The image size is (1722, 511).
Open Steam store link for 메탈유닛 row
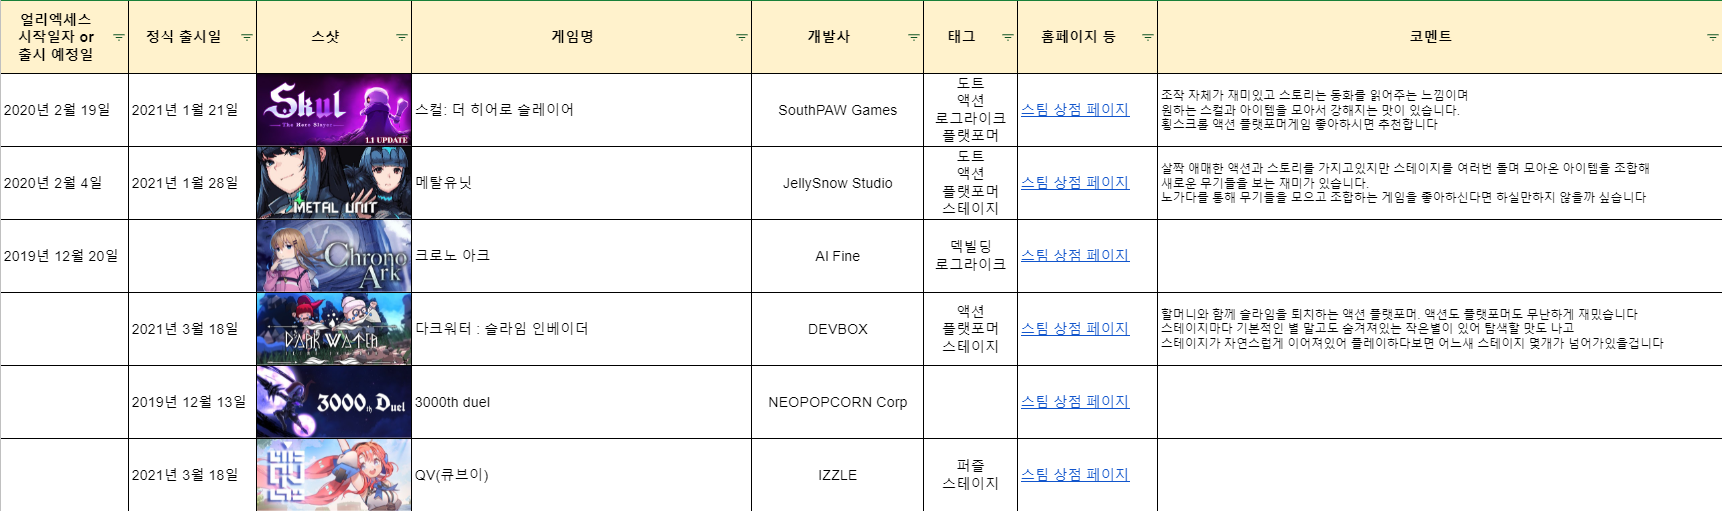pos(1075,183)
